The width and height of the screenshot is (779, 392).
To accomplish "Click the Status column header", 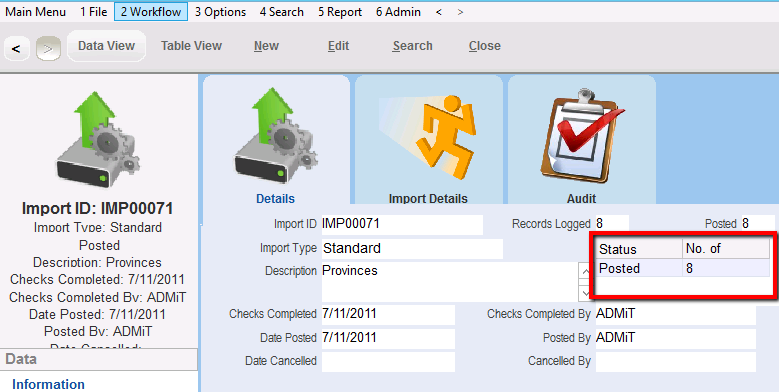I will [x=639, y=249].
